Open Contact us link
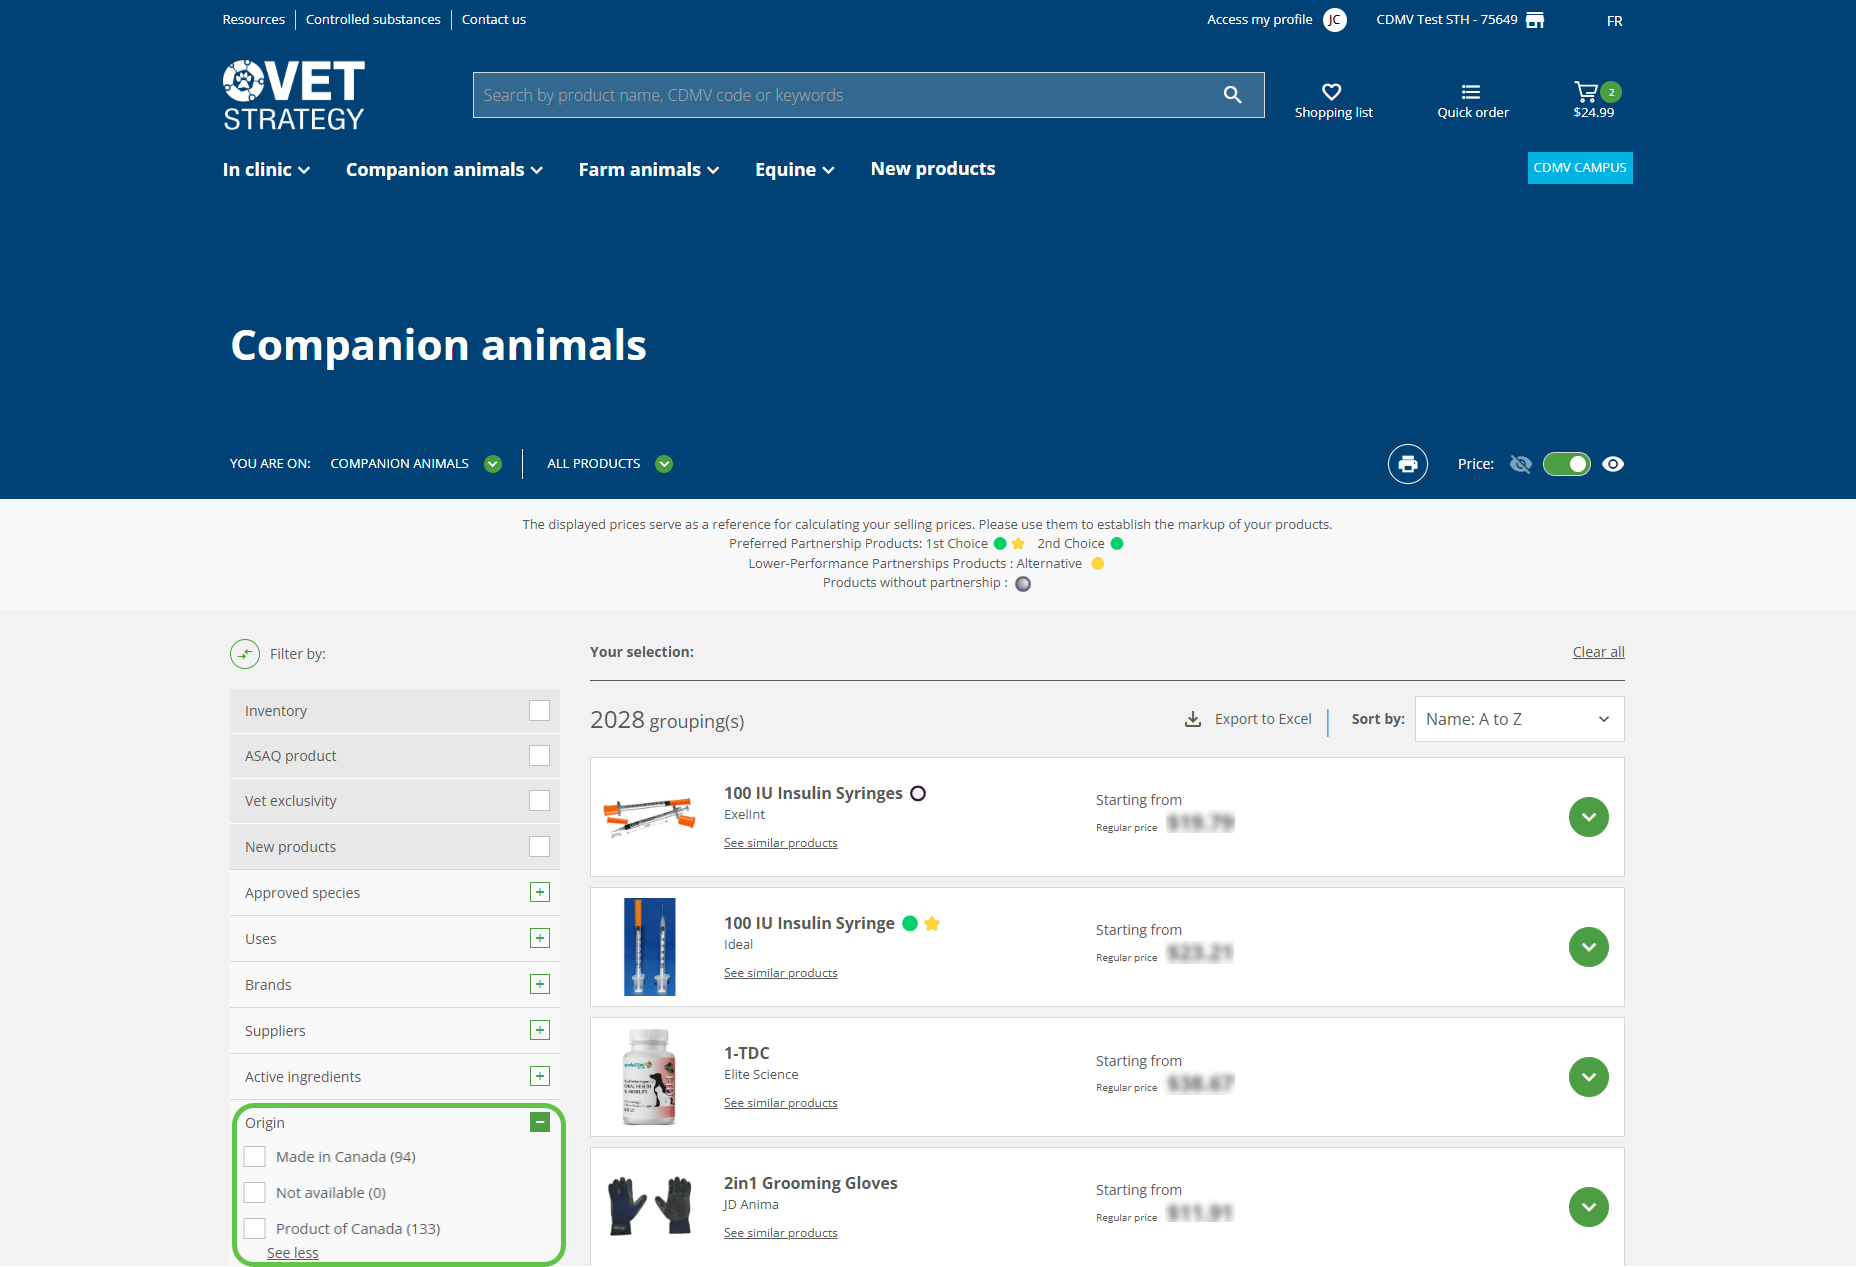 point(493,20)
